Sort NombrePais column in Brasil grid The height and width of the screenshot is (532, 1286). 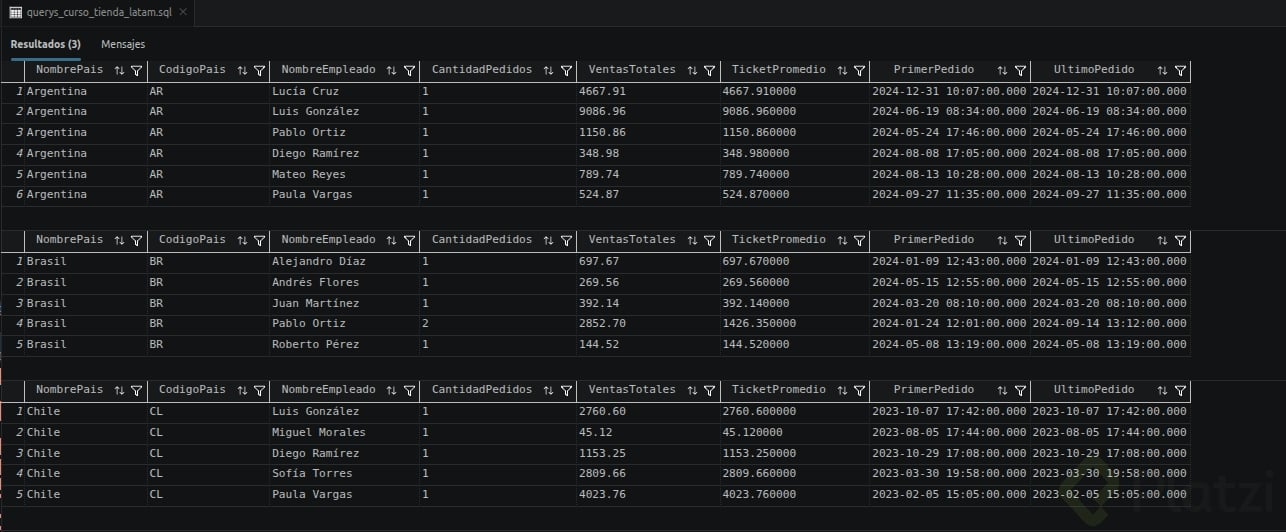tap(120, 240)
